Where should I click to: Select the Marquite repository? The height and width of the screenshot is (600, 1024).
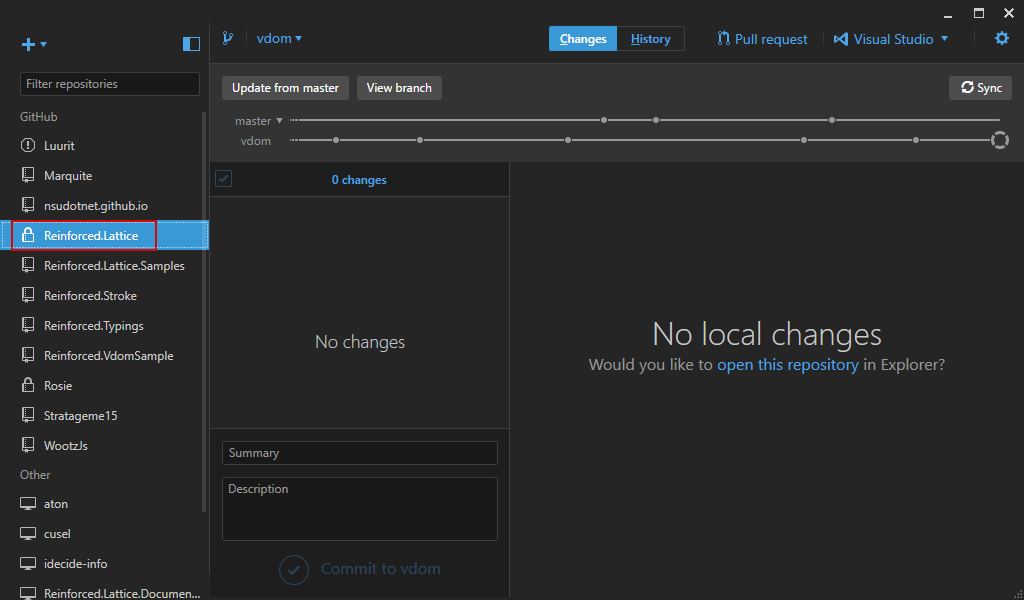click(104, 176)
